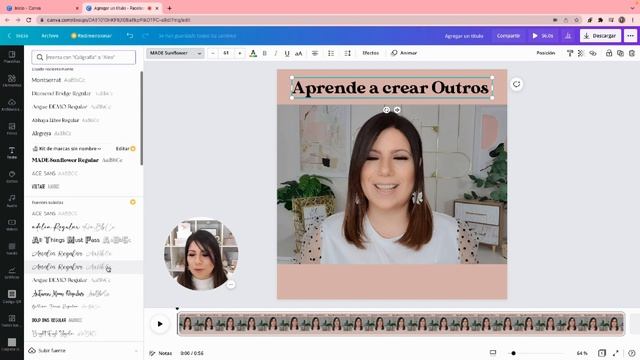Screen dimensions: 640x360
Task: Play the video timeline
Action: [160, 324]
